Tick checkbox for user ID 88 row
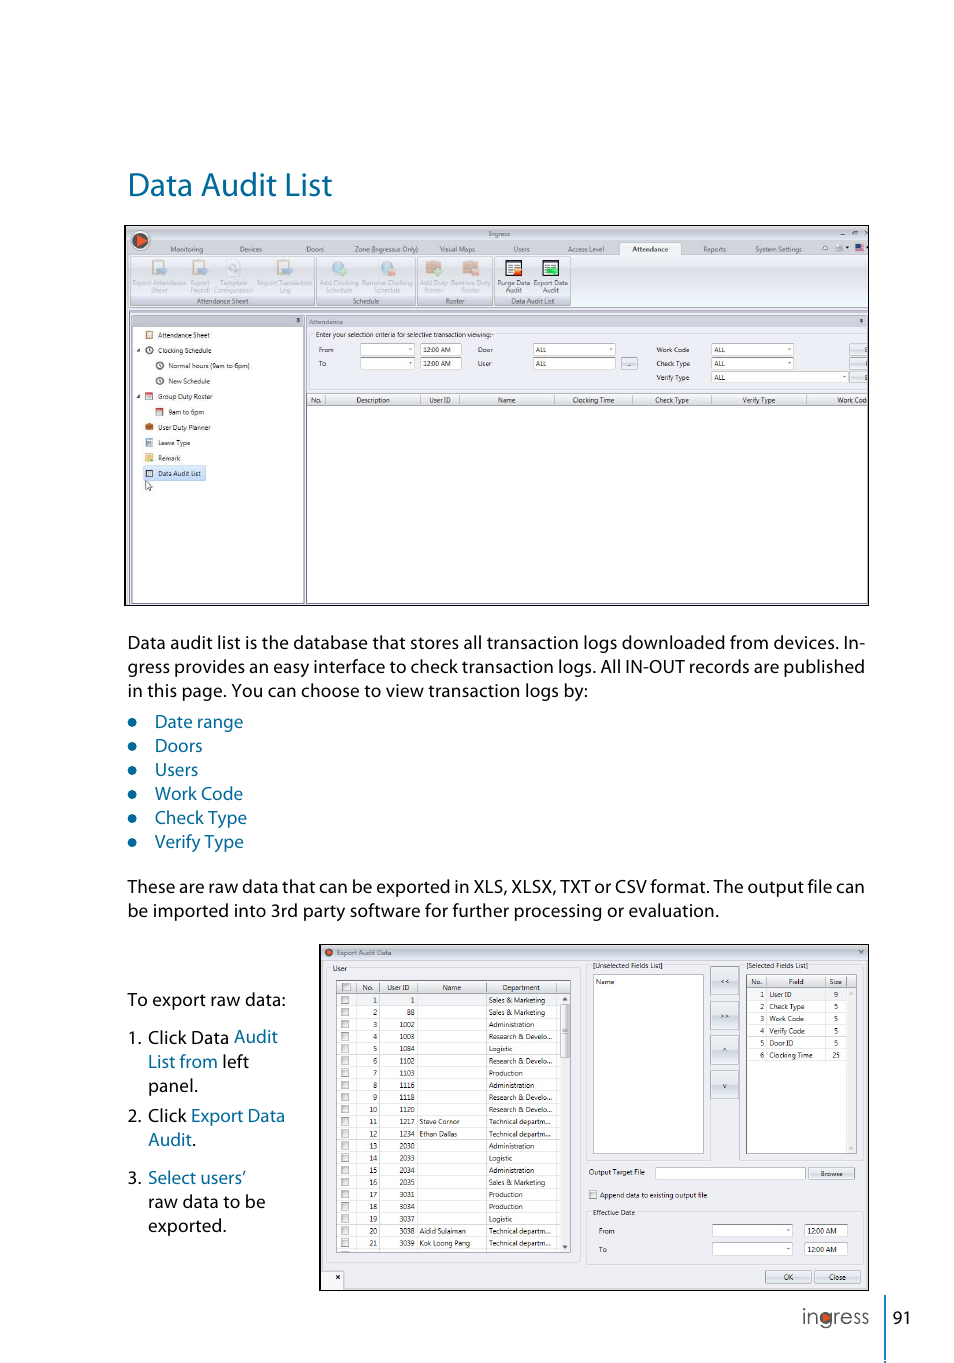 tap(345, 1012)
